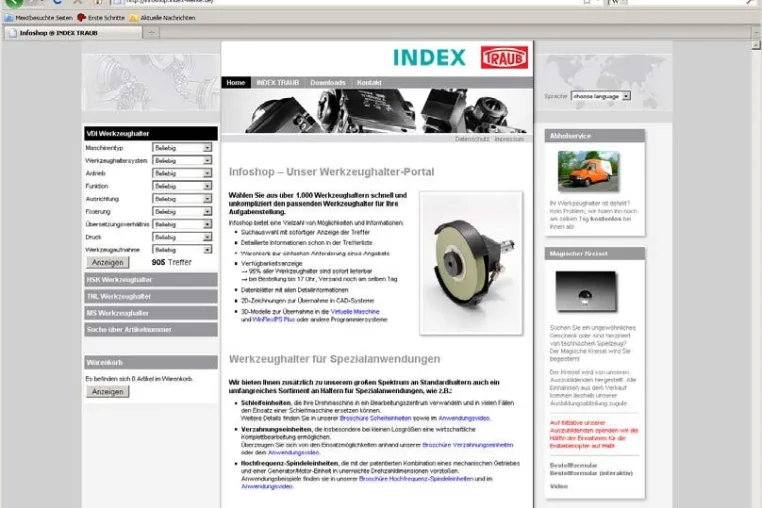Click the Meistbesuchte Seiten bookmark
The image size is (762, 508).
pos(38,18)
